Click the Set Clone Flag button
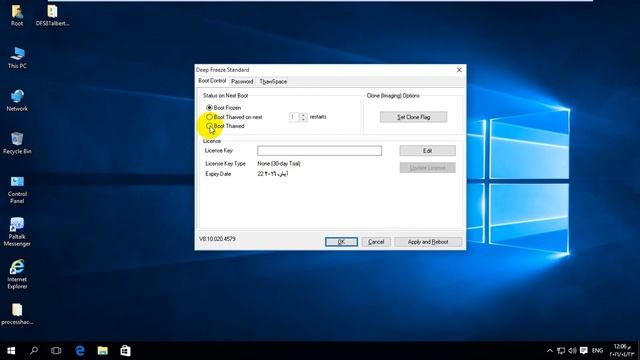 (413, 117)
